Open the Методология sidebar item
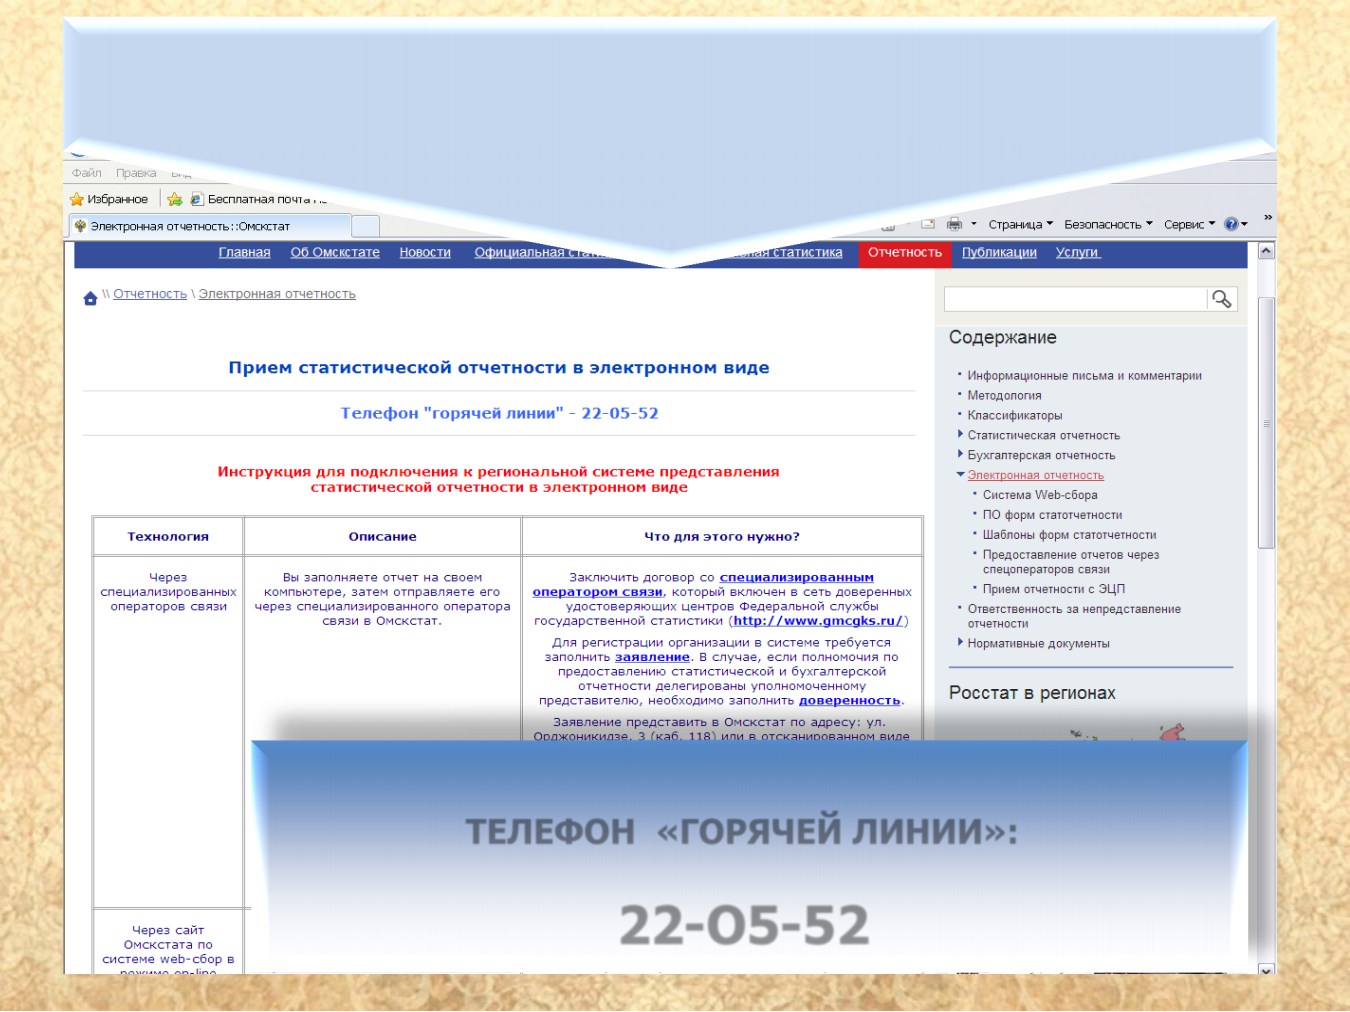The width and height of the screenshot is (1350, 1012). (x=1004, y=396)
